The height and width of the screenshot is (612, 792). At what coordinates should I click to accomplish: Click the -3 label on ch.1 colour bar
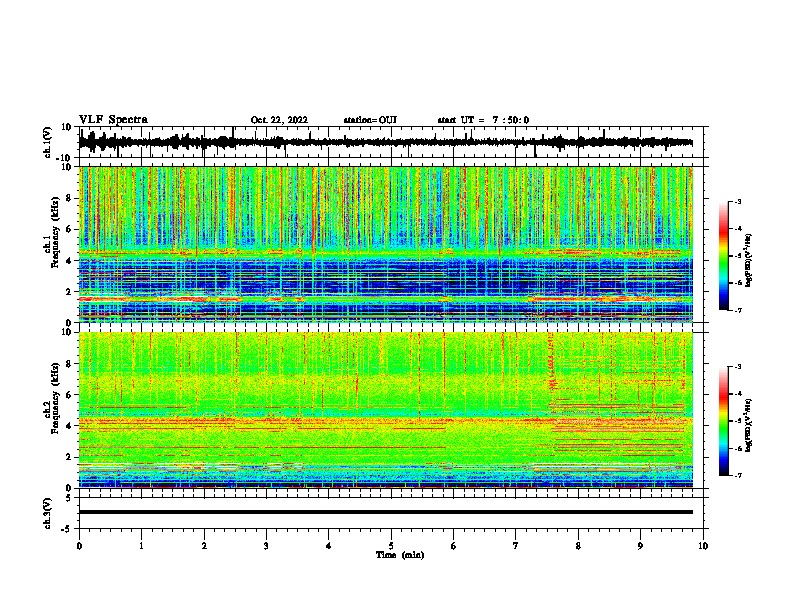738,201
